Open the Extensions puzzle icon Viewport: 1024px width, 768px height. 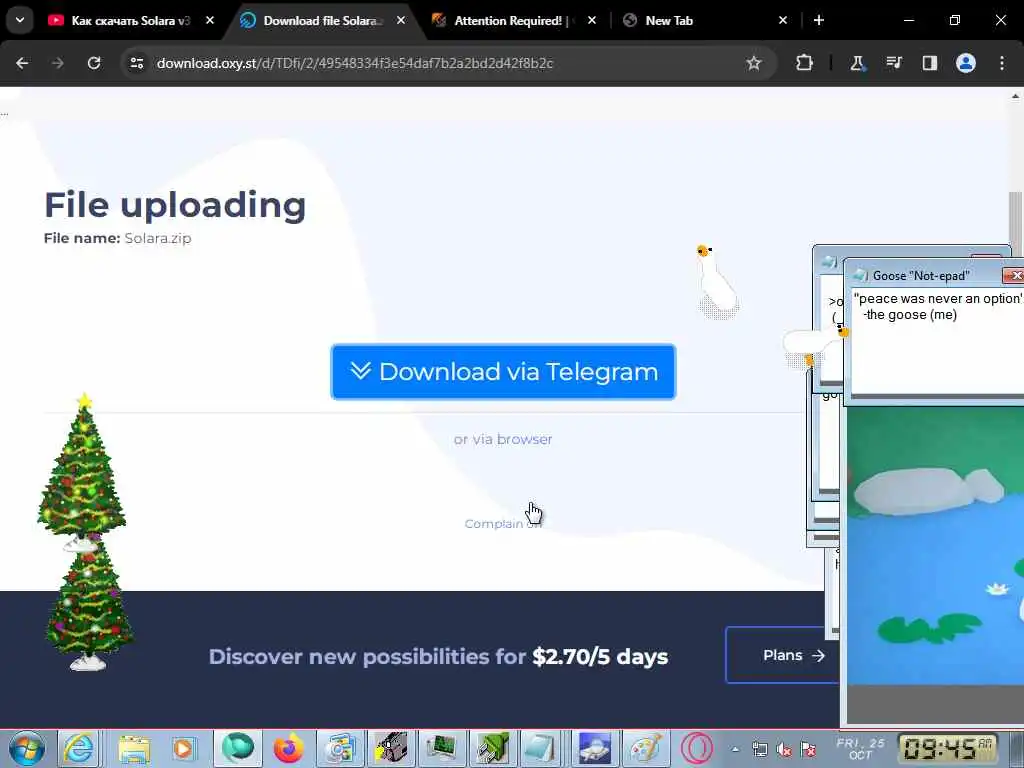(804, 63)
